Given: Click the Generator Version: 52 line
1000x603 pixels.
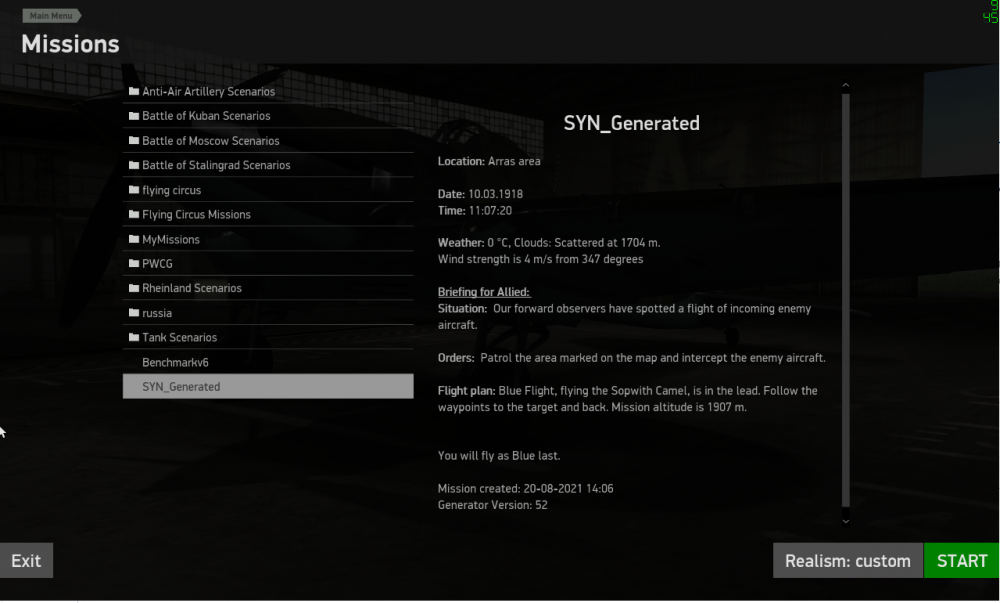Looking at the screenshot, I should tap(492, 505).
